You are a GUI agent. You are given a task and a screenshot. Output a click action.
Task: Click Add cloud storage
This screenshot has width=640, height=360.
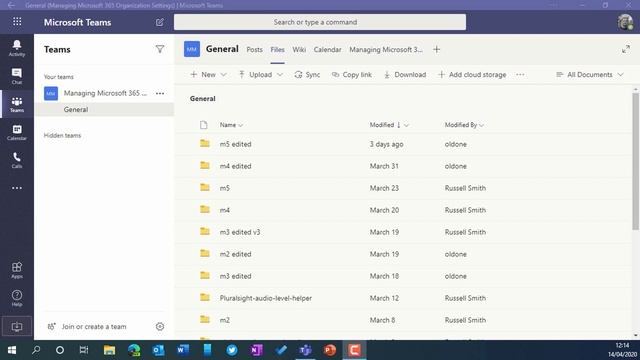tap(472, 75)
